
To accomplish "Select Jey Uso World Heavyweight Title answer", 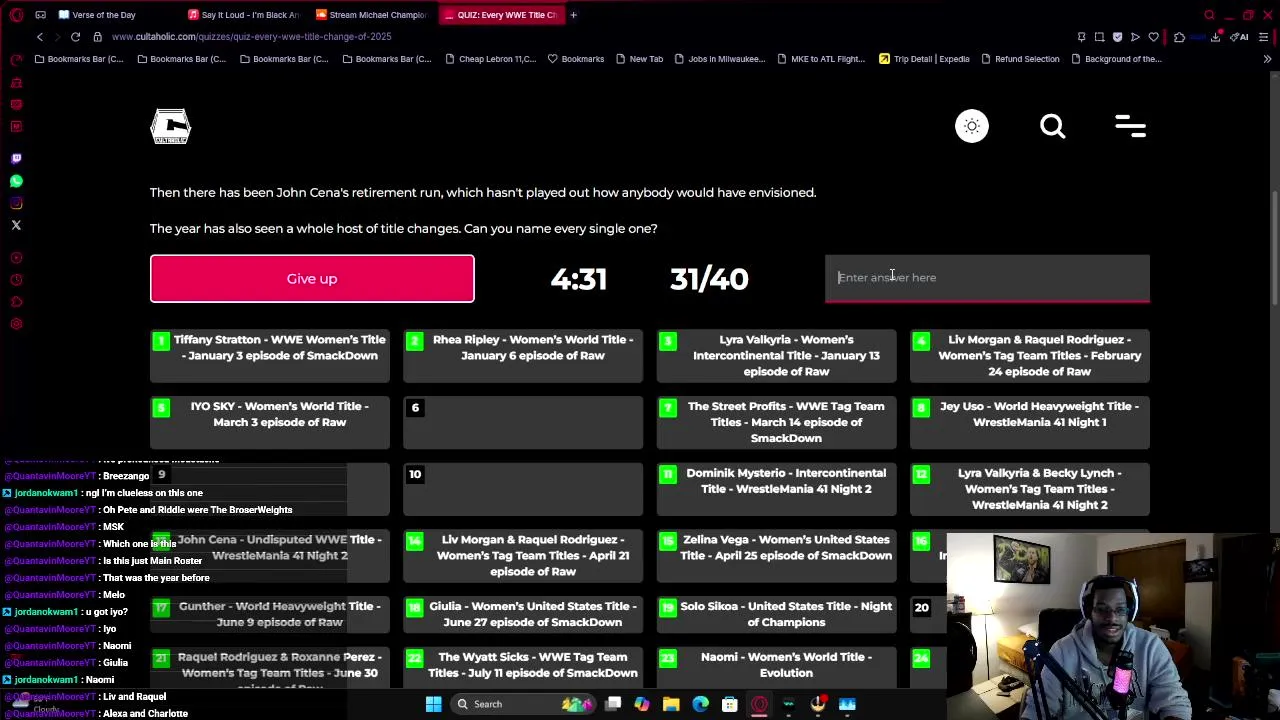I will (1030, 423).
